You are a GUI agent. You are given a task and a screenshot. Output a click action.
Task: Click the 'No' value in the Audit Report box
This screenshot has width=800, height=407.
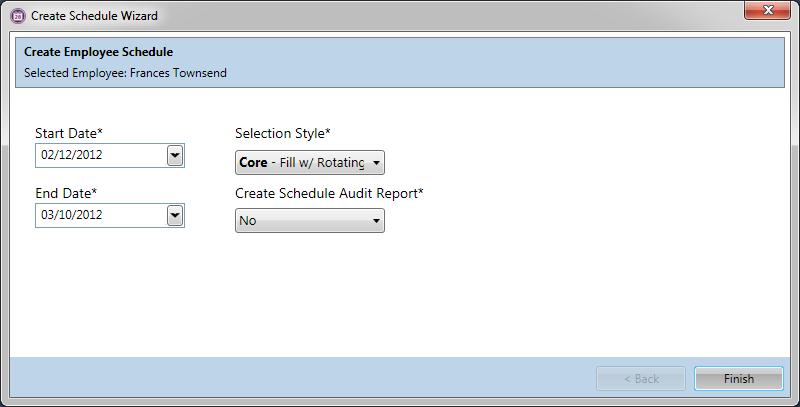pos(301,221)
